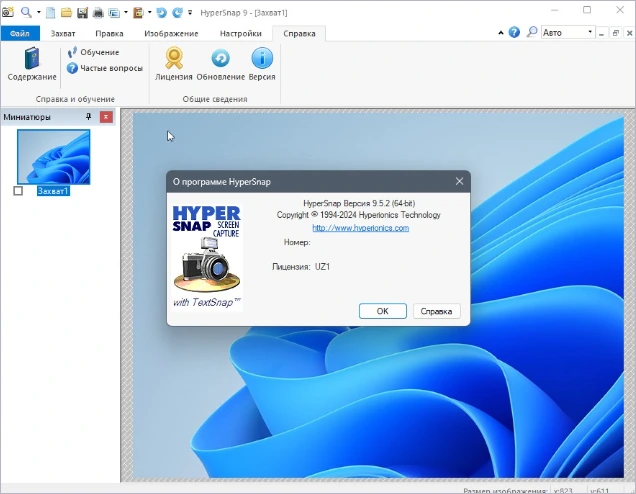Click the Лицензия: UZ1 value text

[322, 267]
